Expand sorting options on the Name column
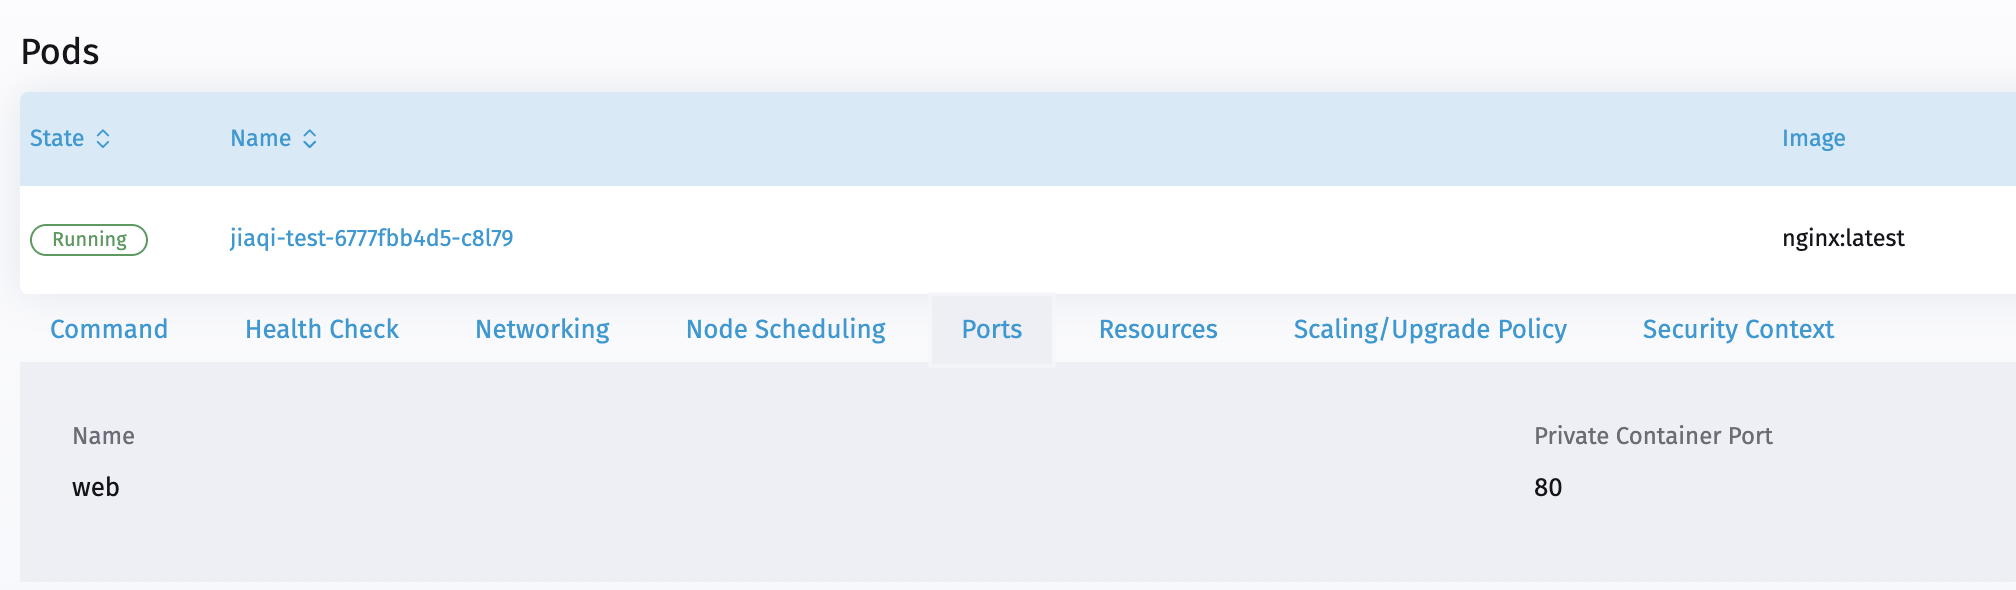The width and height of the screenshot is (2016, 590). click(x=310, y=139)
